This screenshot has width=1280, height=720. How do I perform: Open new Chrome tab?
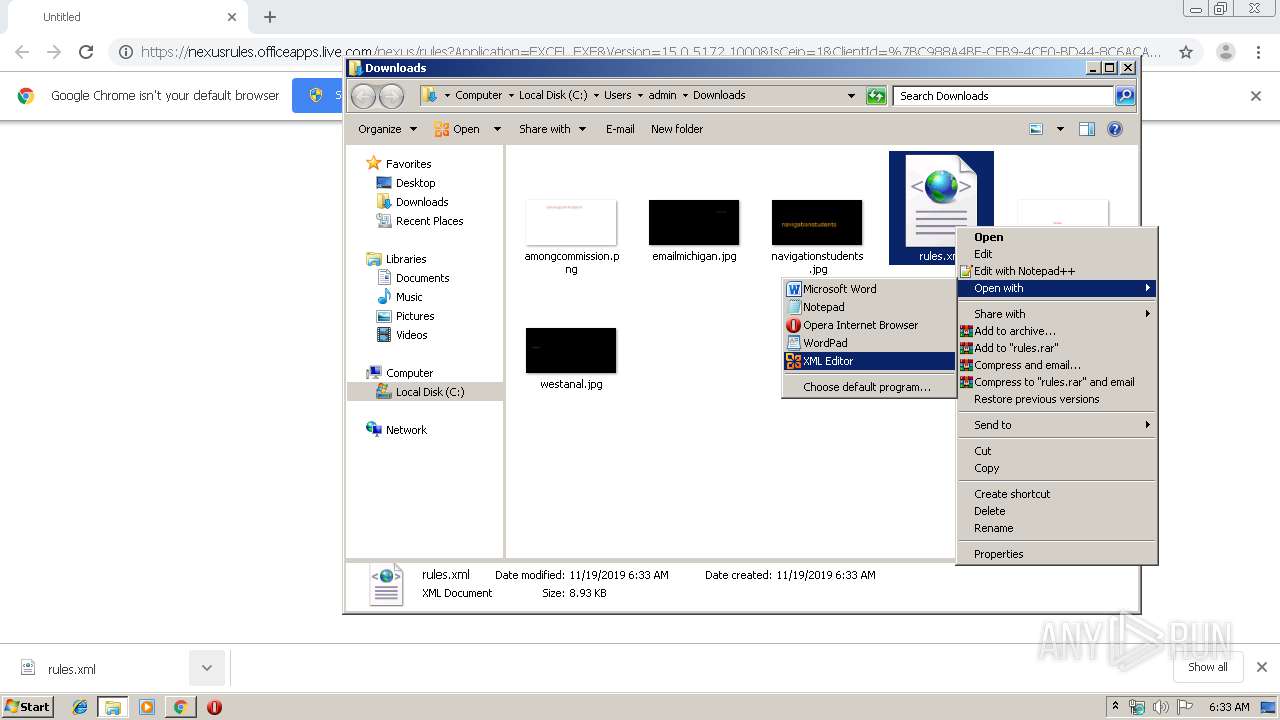coord(269,17)
